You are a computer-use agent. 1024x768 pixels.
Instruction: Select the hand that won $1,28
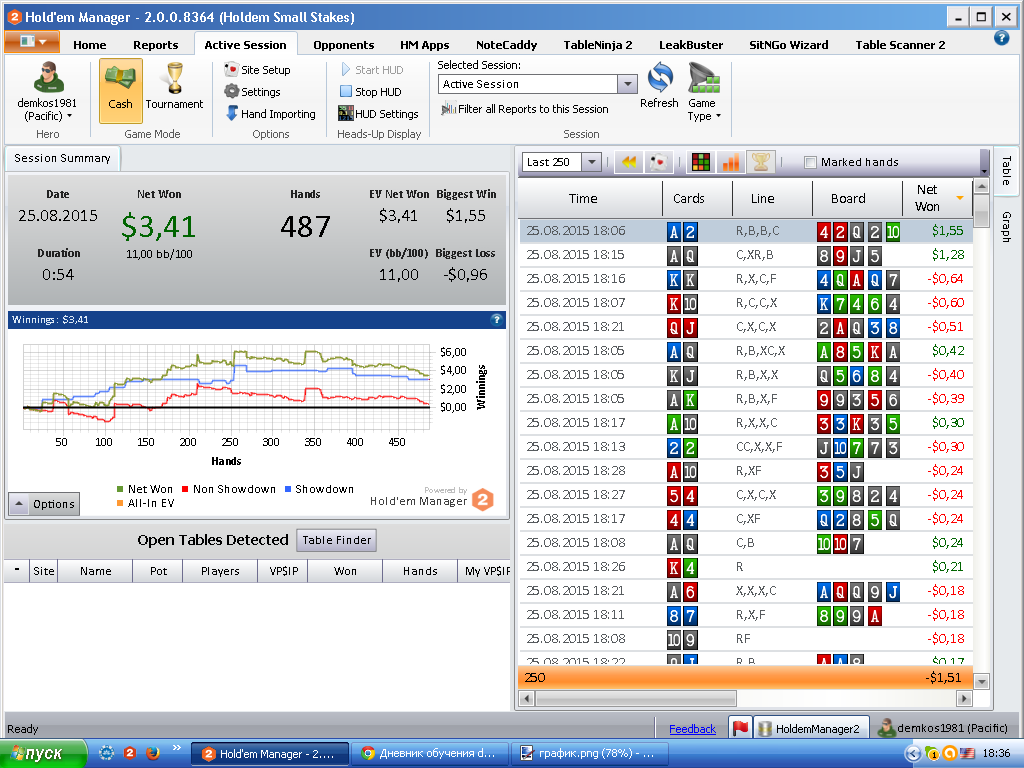click(746, 255)
